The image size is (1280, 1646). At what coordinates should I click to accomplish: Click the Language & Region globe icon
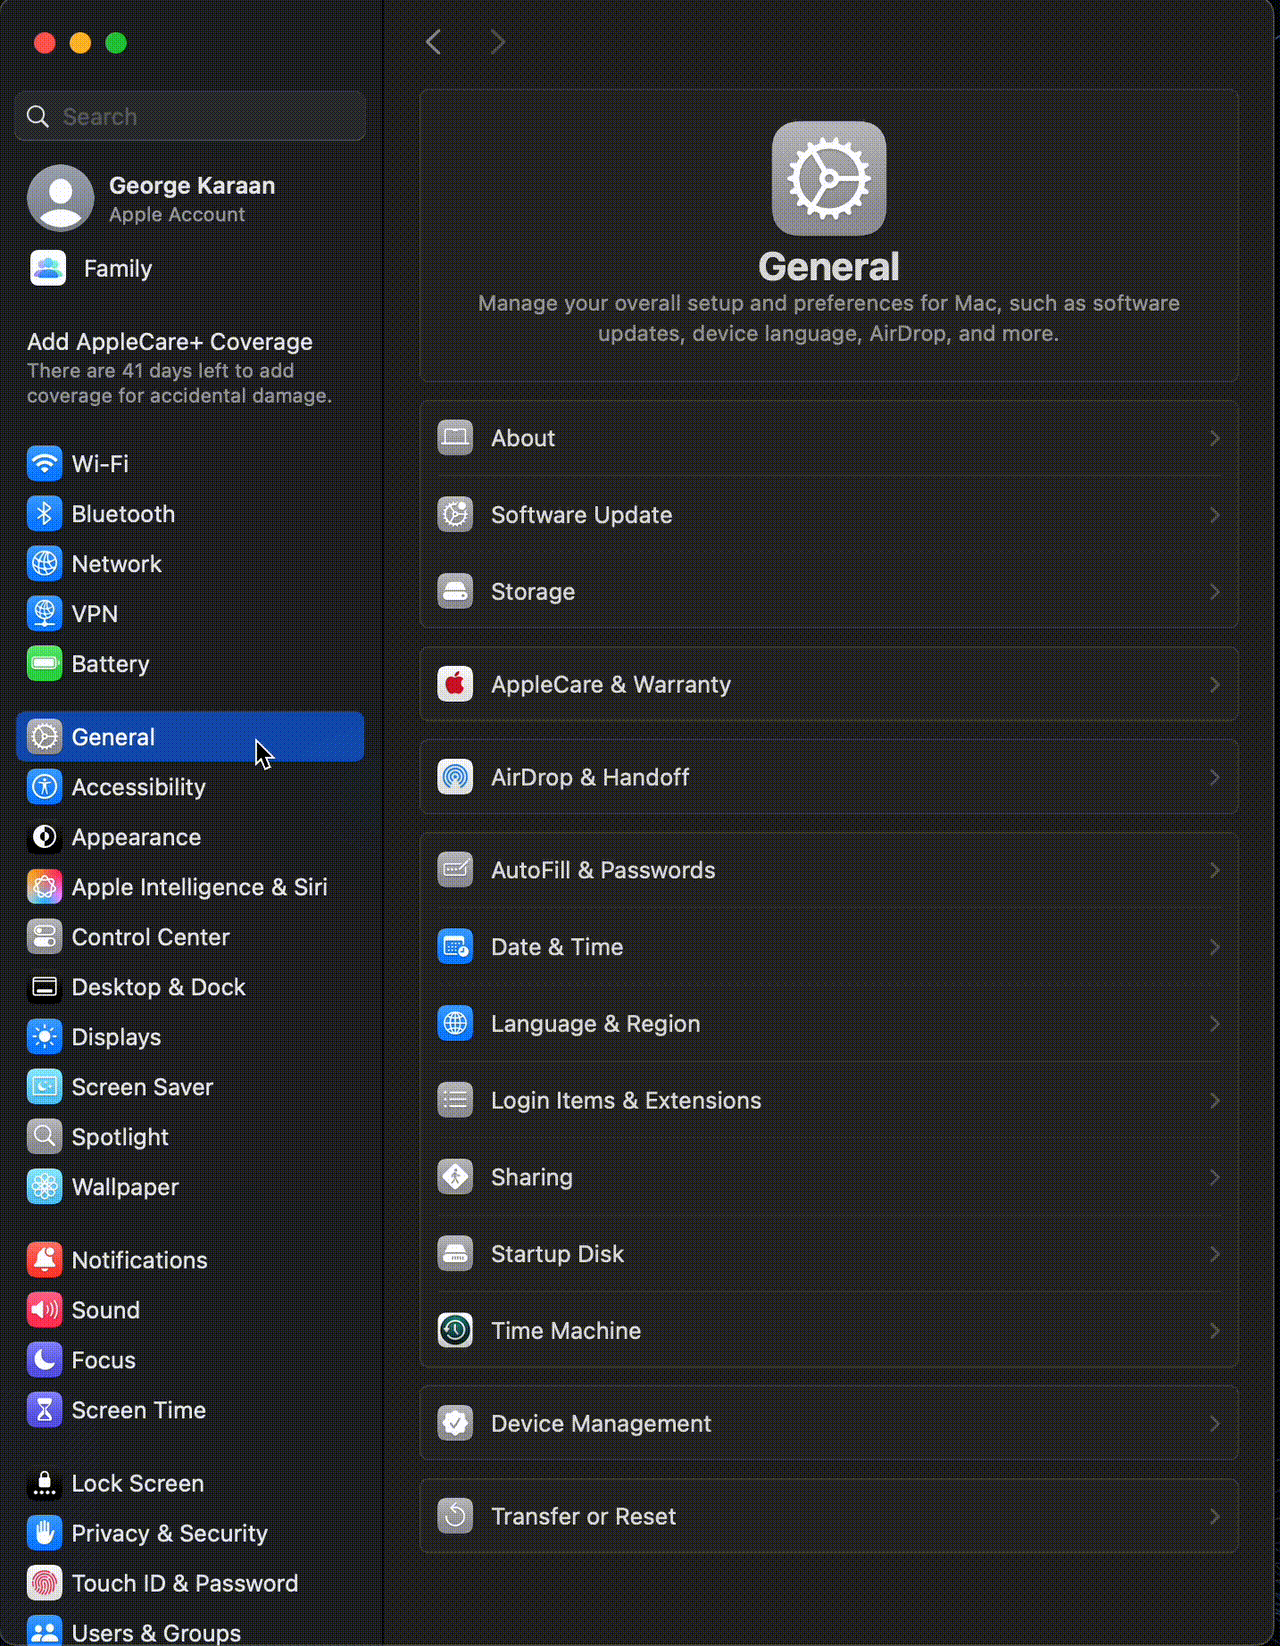coord(455,1024)
